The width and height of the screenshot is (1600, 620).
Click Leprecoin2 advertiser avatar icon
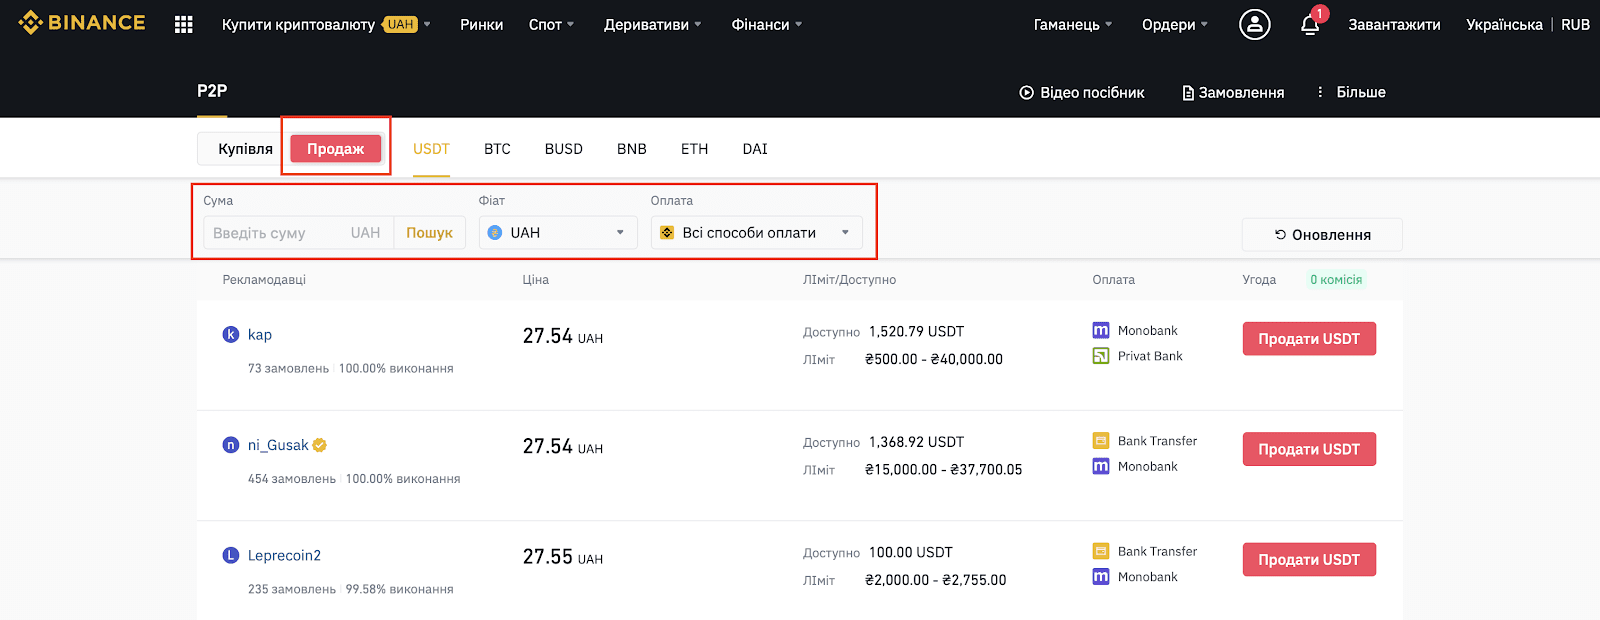[231, 555]
